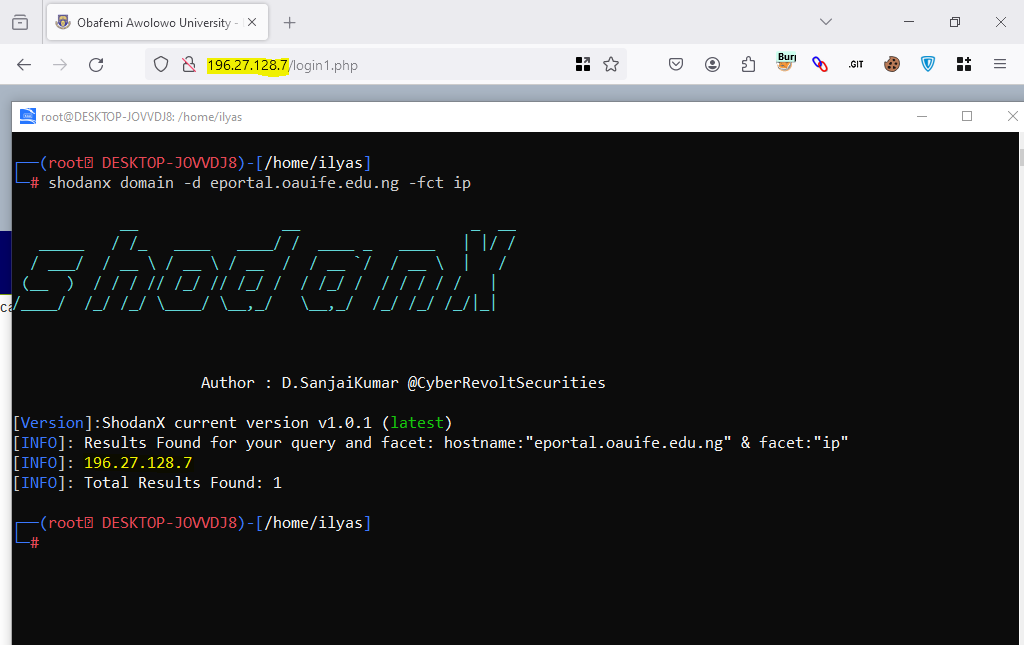The height and width of the screenshot is (645, 1024).
Task: Save page to Pocket
Action: click(x=676, y=64)
